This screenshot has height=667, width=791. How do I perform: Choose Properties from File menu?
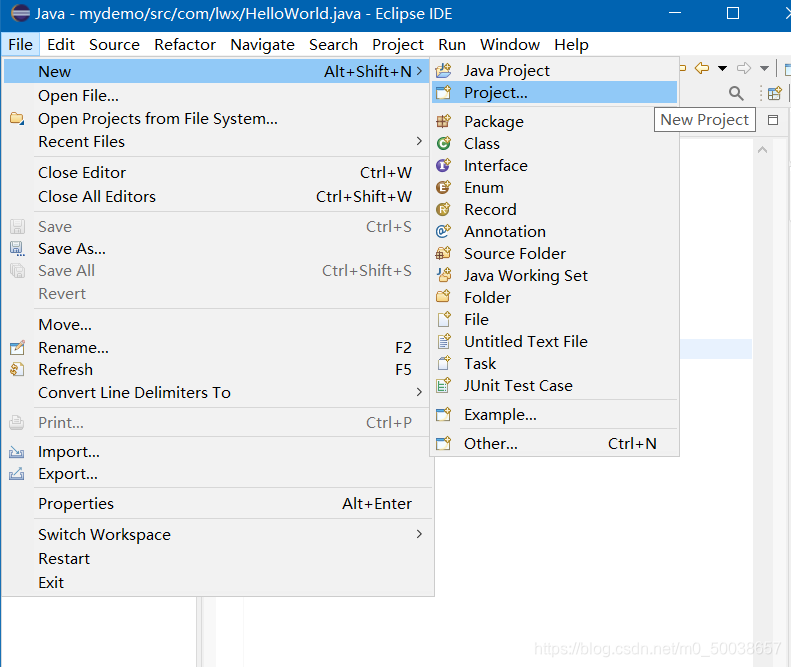(217, 504)
